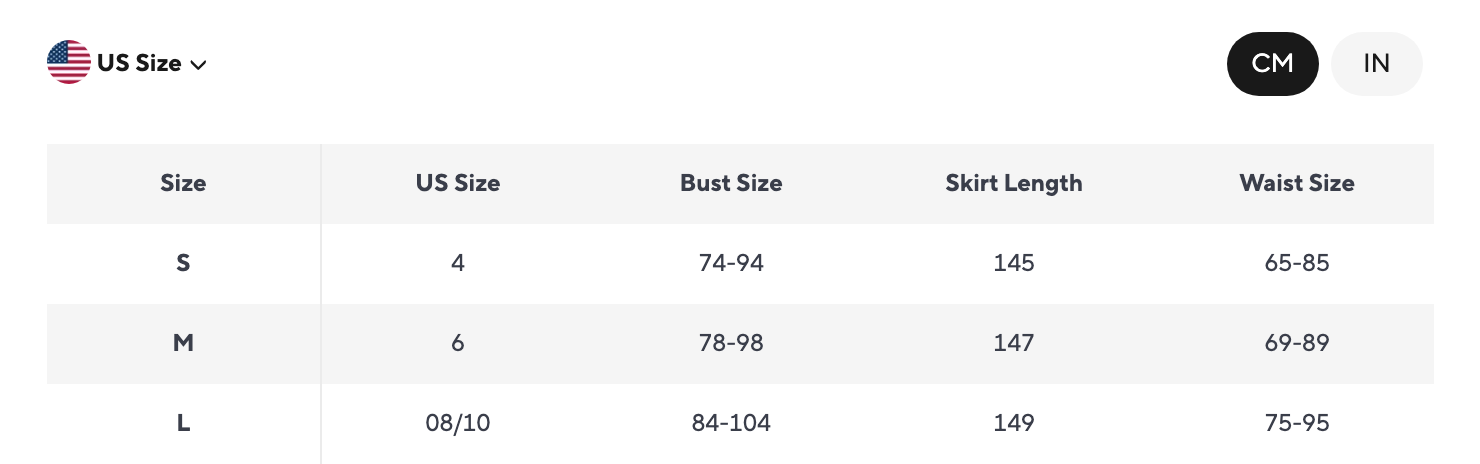
Task: Click the US flag icon
Action: coord(69,62)
